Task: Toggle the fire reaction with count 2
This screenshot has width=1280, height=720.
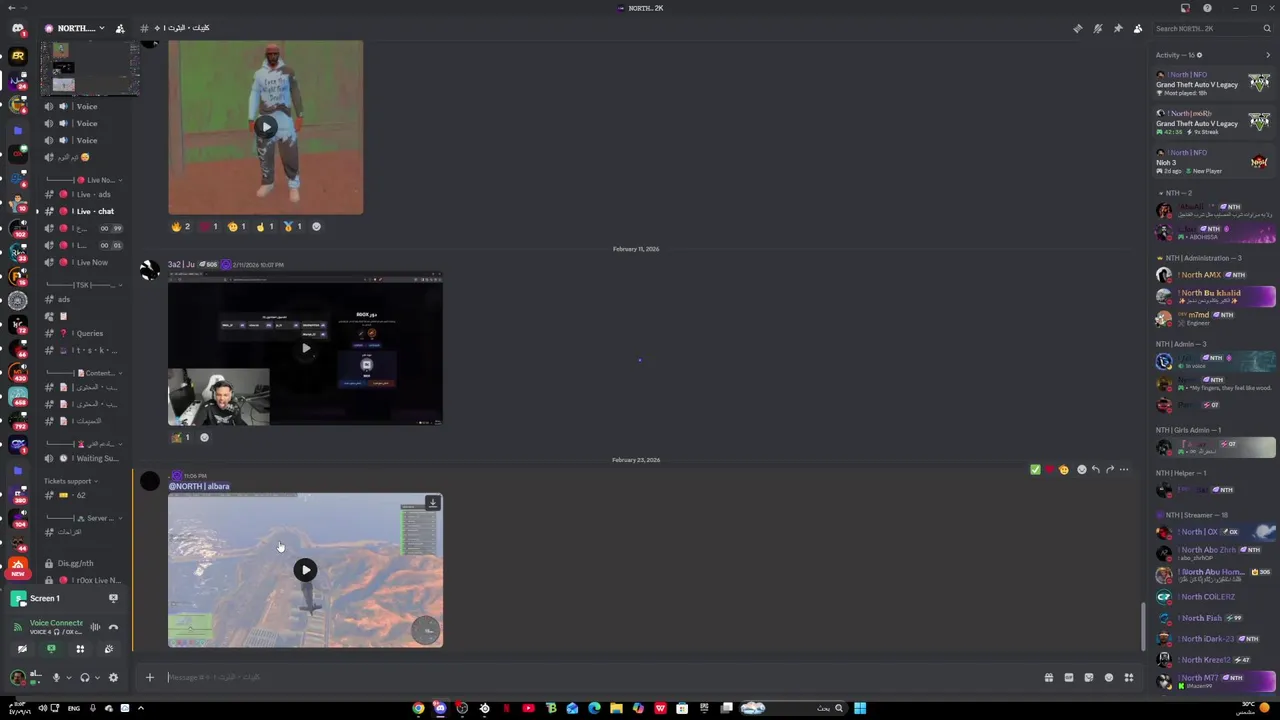Action: pos(181,226)
